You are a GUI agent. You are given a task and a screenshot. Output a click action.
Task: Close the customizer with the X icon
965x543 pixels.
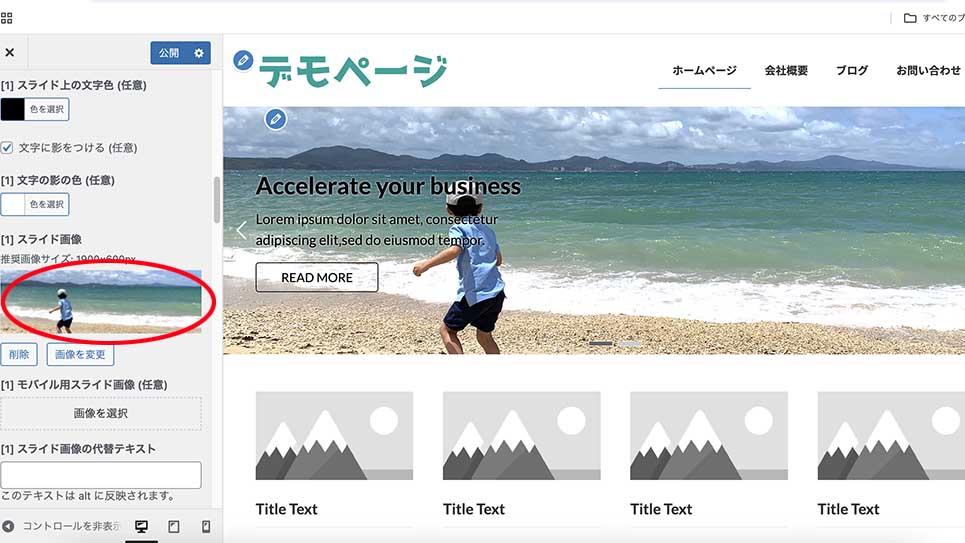(x=10, y=53)
